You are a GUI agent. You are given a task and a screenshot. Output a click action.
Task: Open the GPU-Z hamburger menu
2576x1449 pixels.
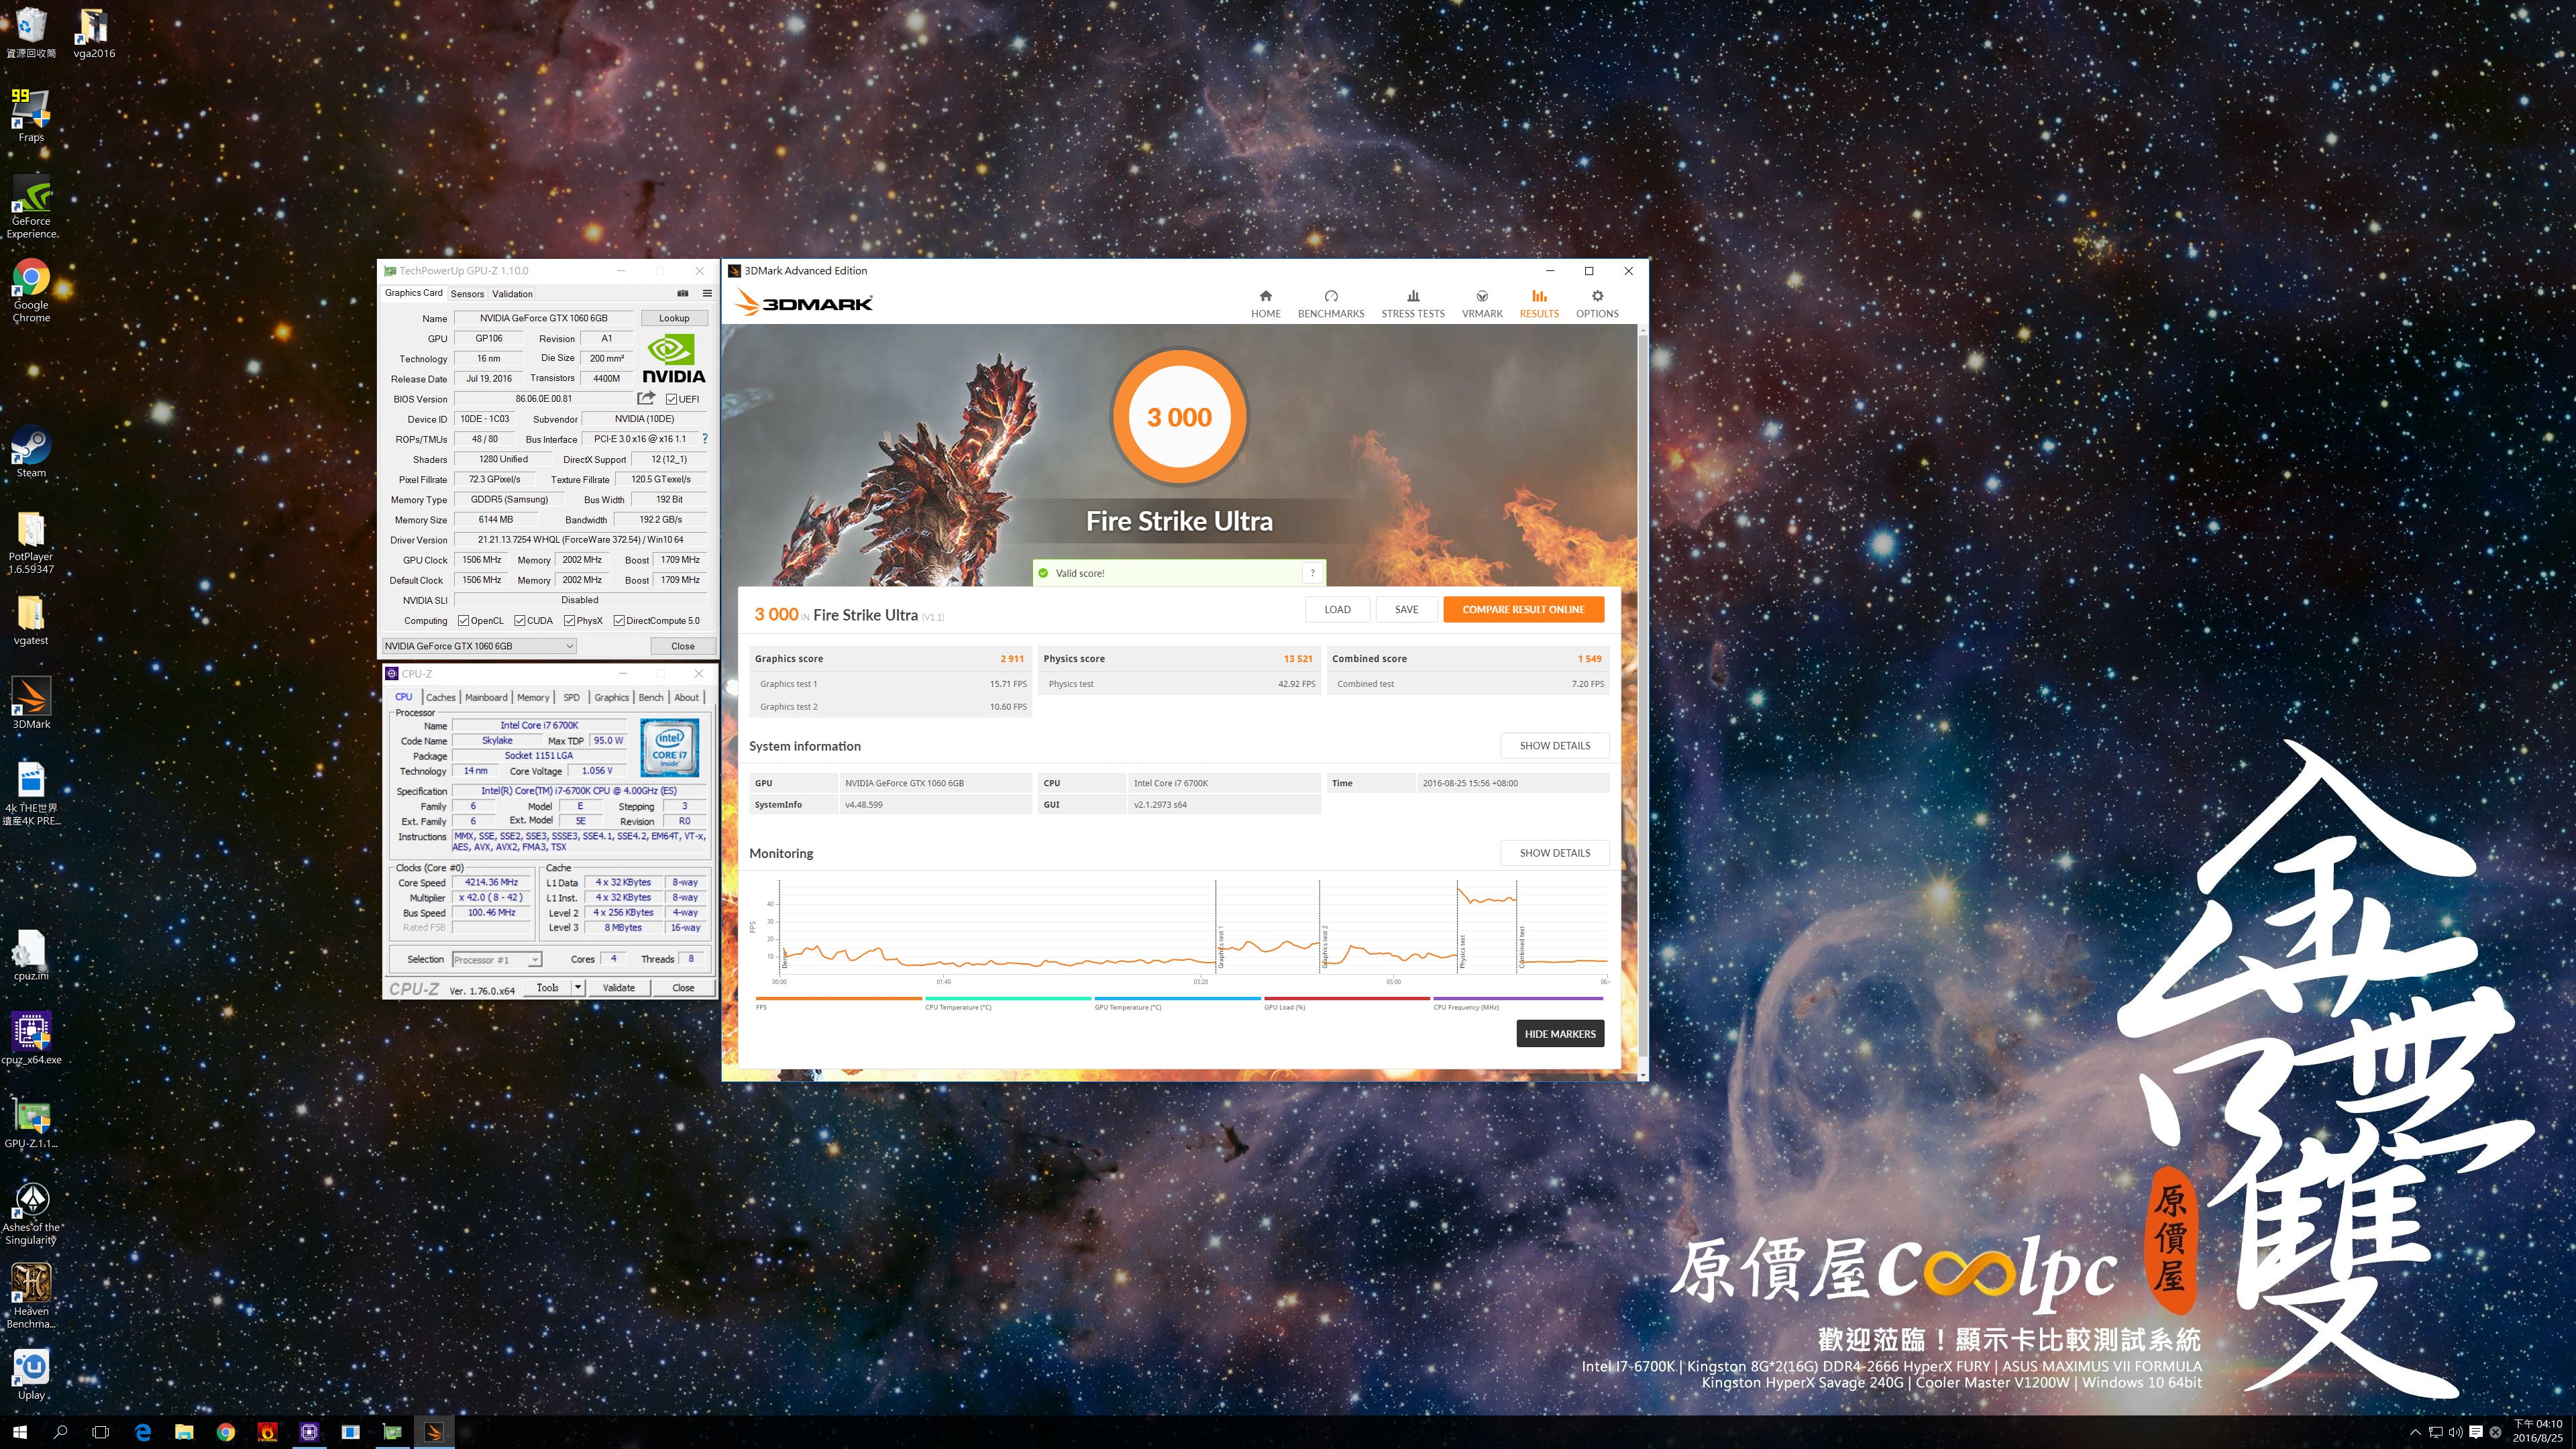pyautogui.click(x=707, y=293)
